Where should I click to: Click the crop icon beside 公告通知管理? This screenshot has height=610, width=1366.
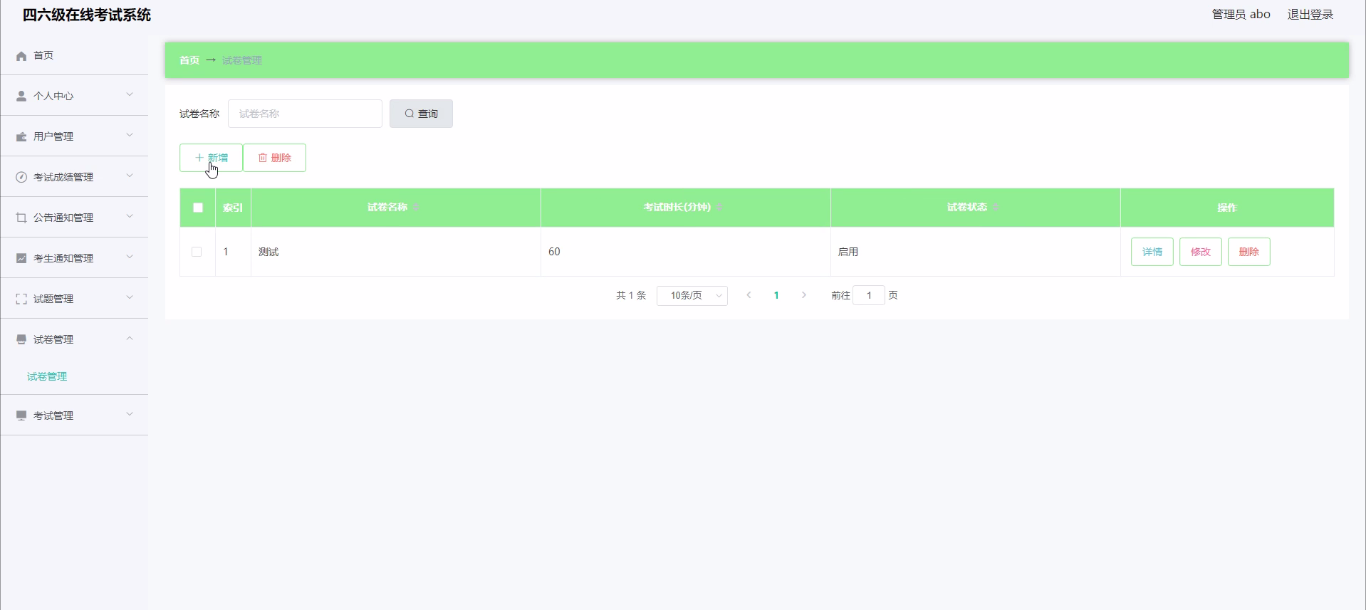point(21,218)
